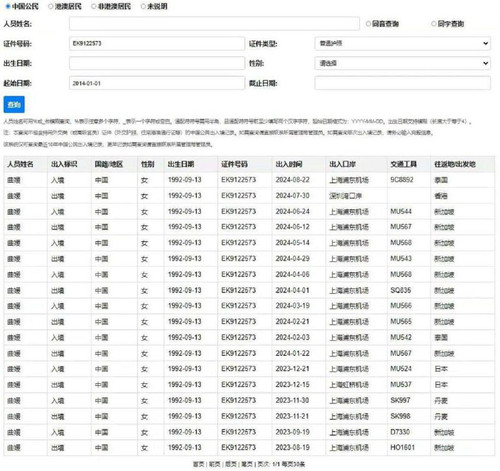Choose the 非港澳居民 radio option
Screen dimensions: 500x471
pyautogui.click(x=94, y=6)
